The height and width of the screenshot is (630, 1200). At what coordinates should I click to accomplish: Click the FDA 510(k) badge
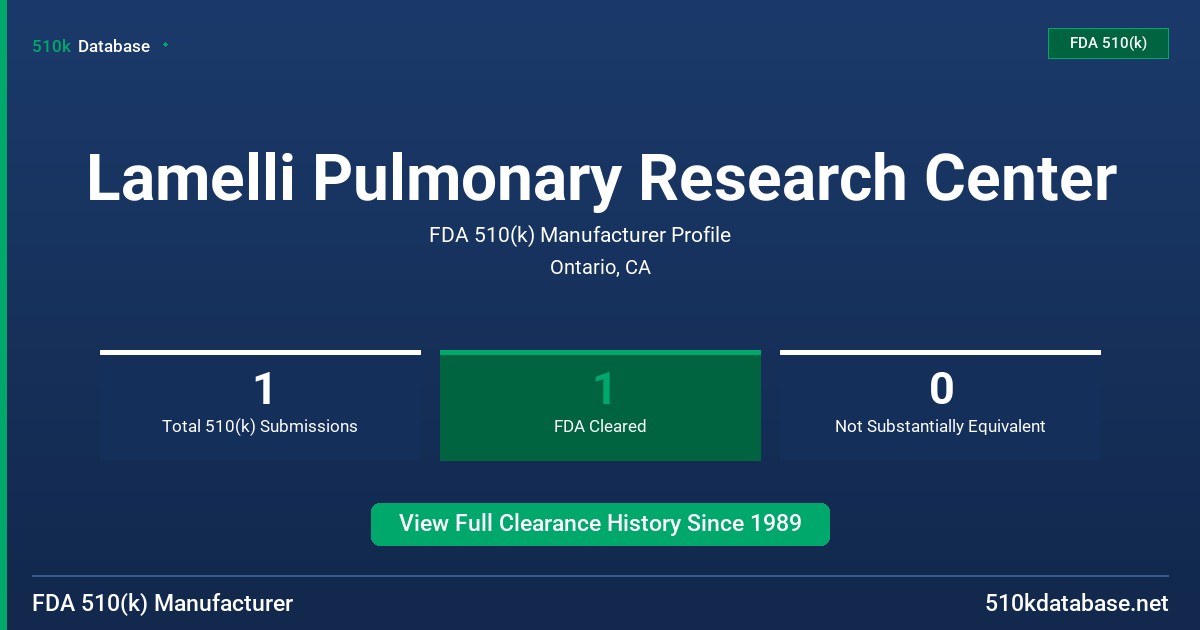coord(1108,43)
